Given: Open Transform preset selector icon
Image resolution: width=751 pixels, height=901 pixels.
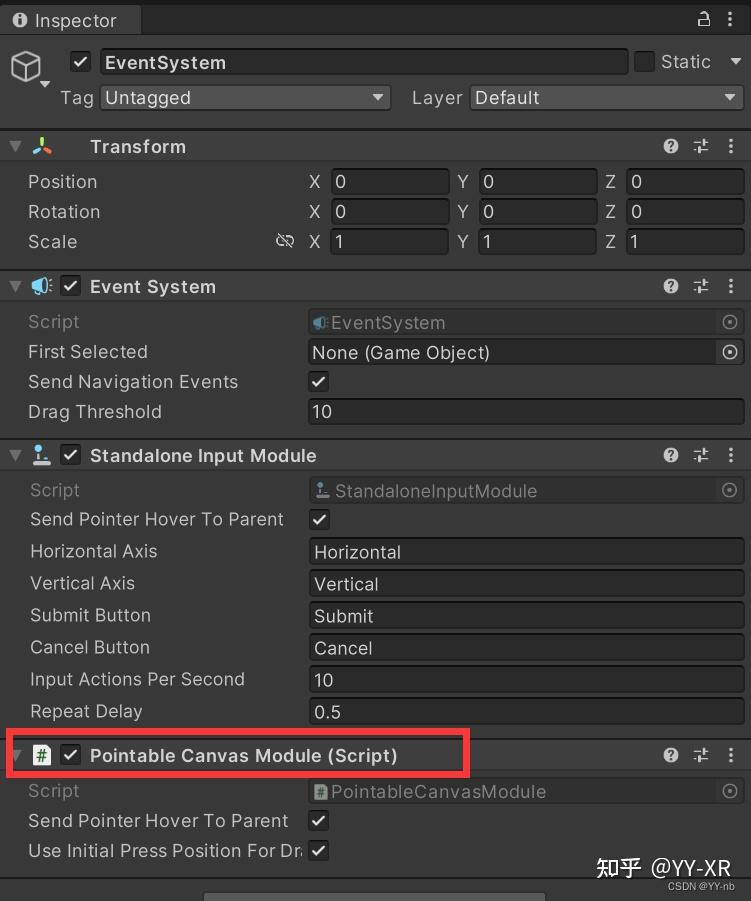Looking at the screenshot, I should coord(701,146).
